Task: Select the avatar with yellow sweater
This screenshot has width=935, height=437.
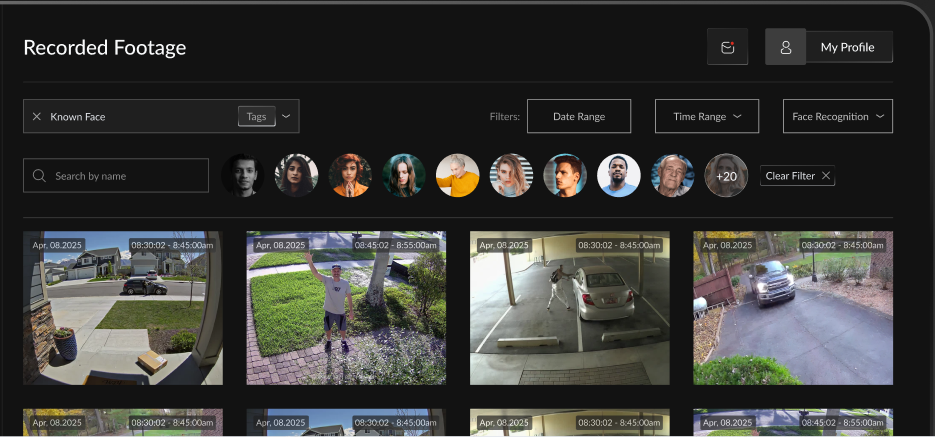Action: coord(458,175)
